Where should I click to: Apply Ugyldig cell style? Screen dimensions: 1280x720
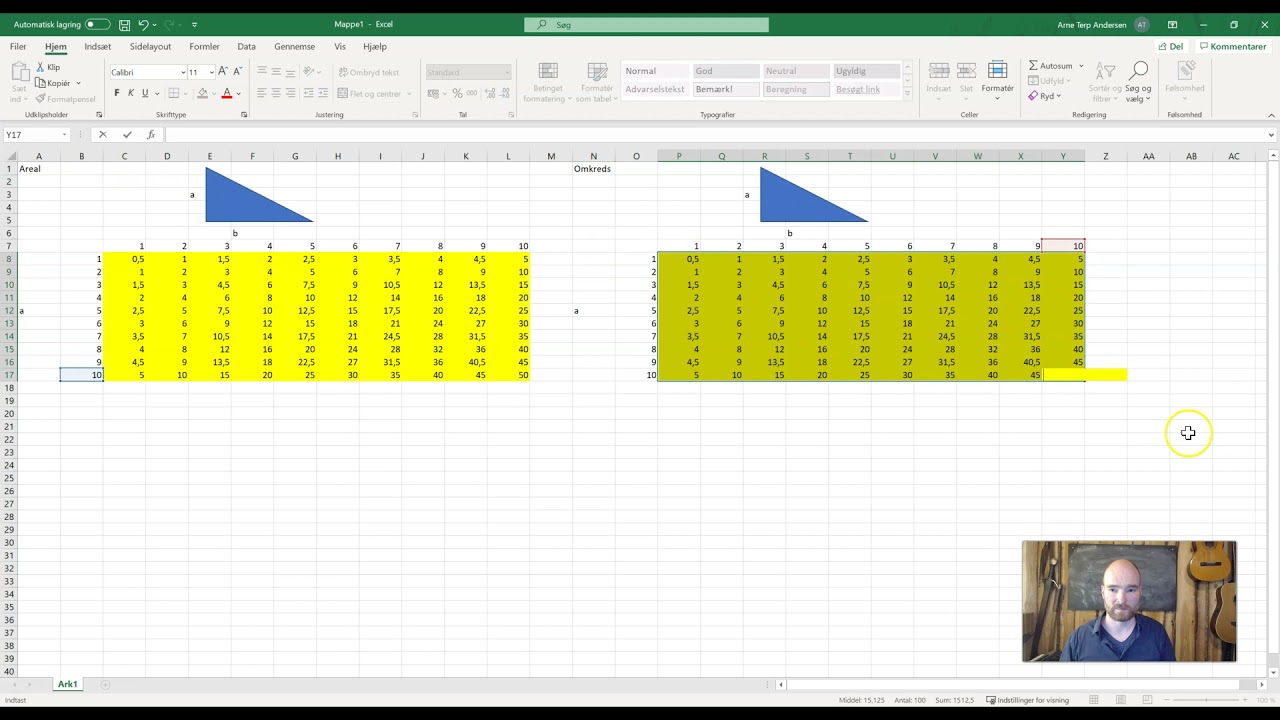866,71
